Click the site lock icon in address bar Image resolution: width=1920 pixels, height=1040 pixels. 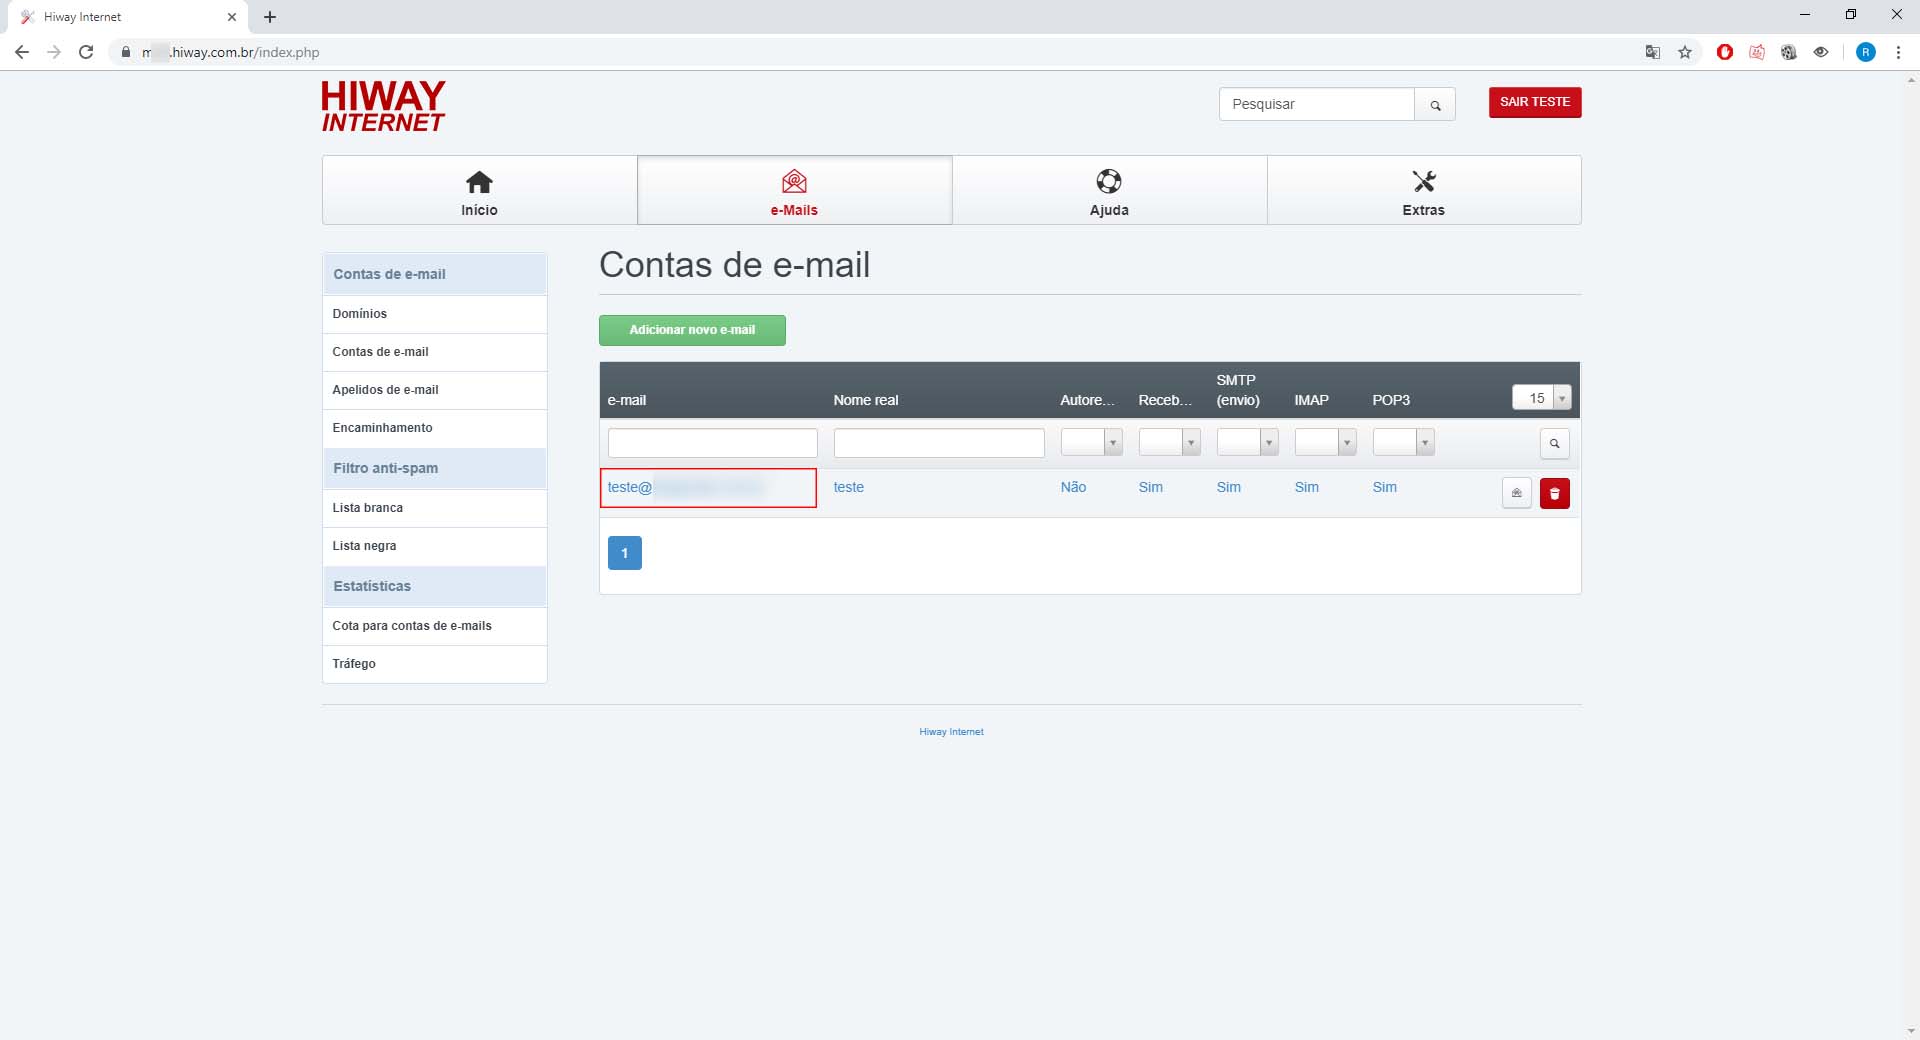[126, 52]
